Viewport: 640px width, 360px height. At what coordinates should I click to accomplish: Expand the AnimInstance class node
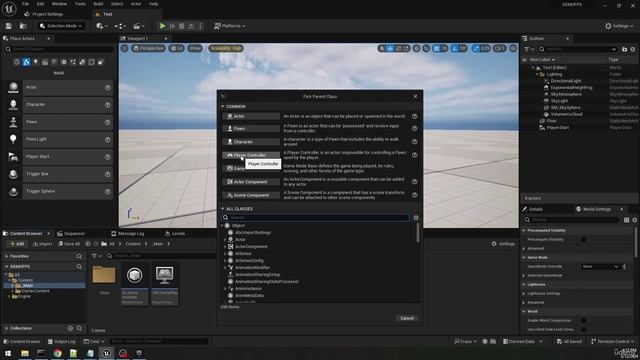click(x=225, y=289)
